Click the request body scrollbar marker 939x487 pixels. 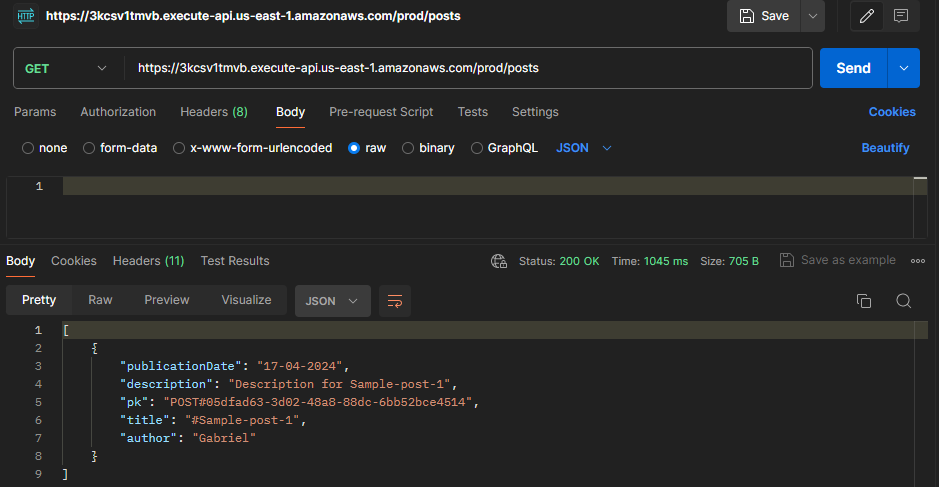coord(920,179)
